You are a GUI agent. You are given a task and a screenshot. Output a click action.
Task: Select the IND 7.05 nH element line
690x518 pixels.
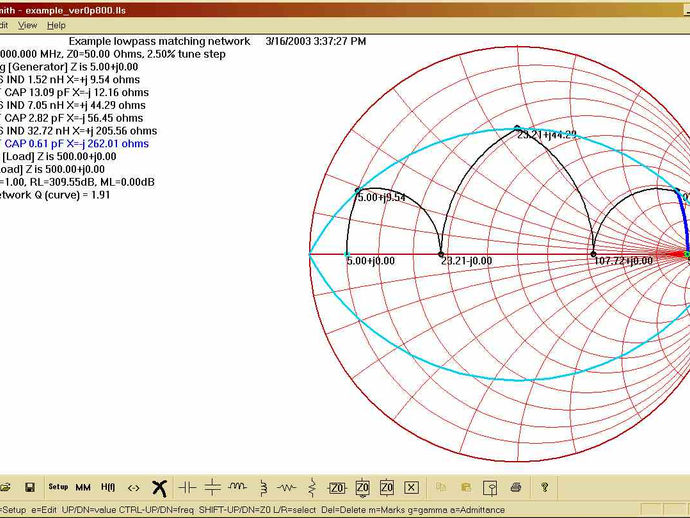pos(73,105)
